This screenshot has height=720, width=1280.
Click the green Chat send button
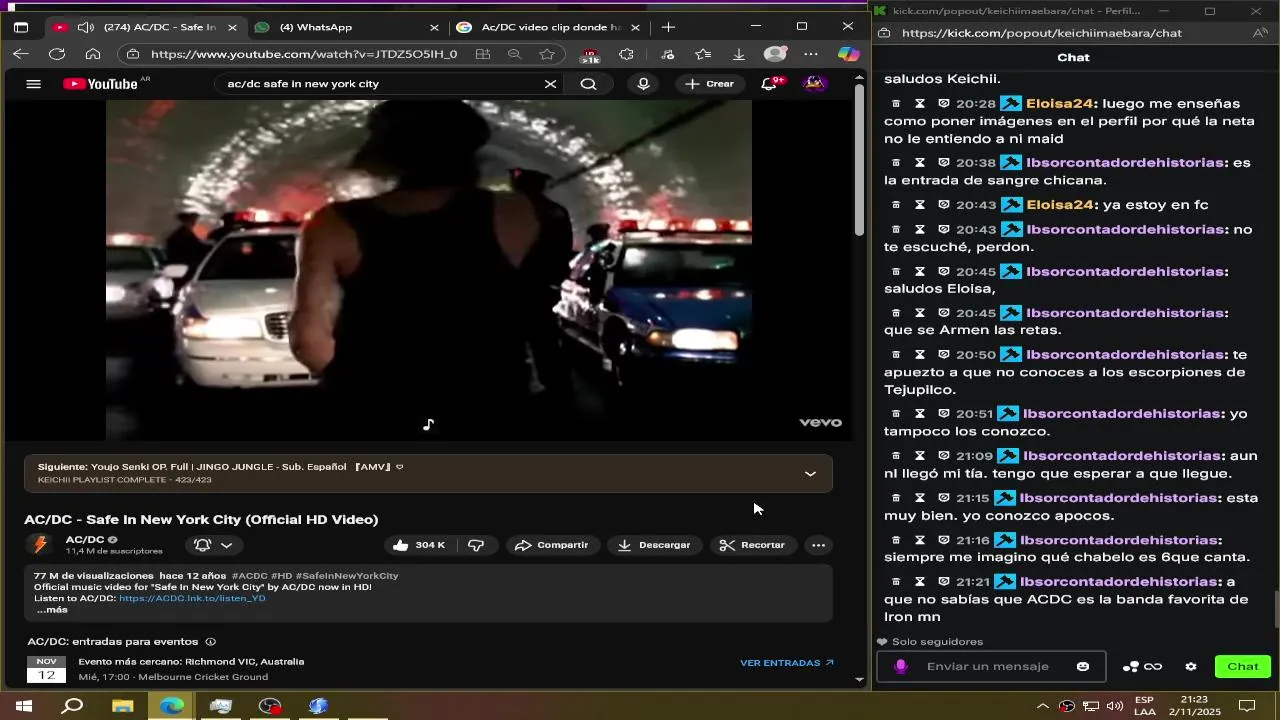click(x=1242, y=667)
